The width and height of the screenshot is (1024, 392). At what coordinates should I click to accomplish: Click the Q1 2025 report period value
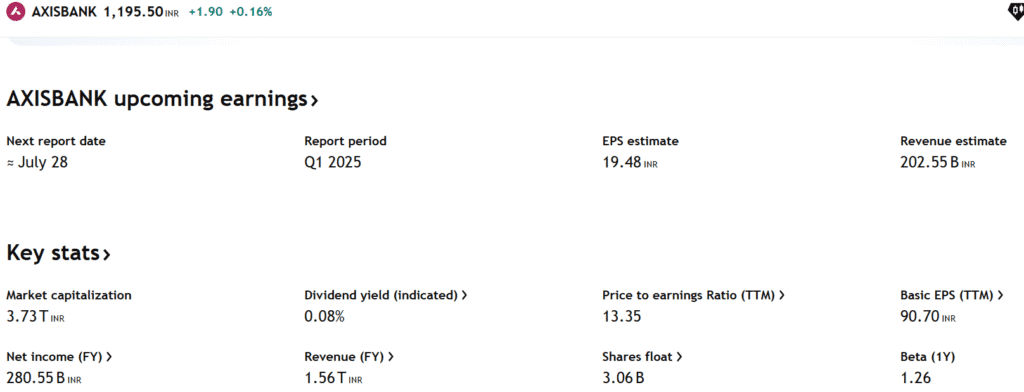click(332, 163)
